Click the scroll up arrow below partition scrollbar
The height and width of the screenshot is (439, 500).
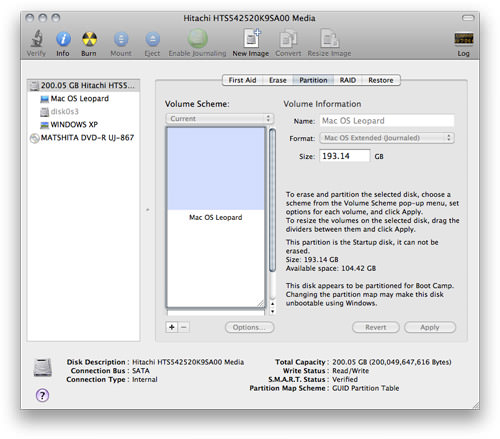tap(273, 304)
